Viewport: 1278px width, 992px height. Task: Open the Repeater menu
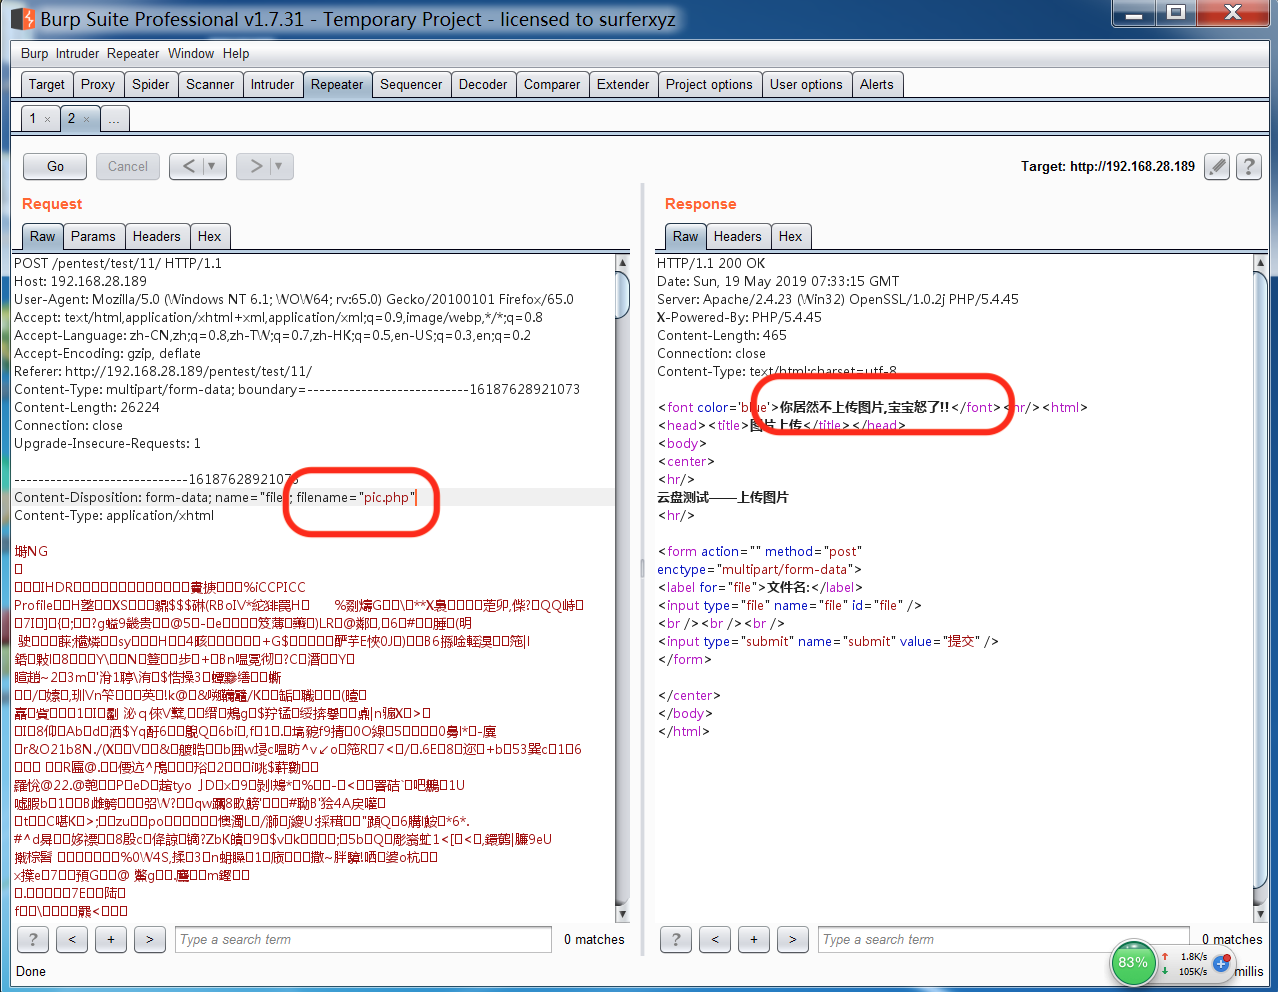[133, 53]
